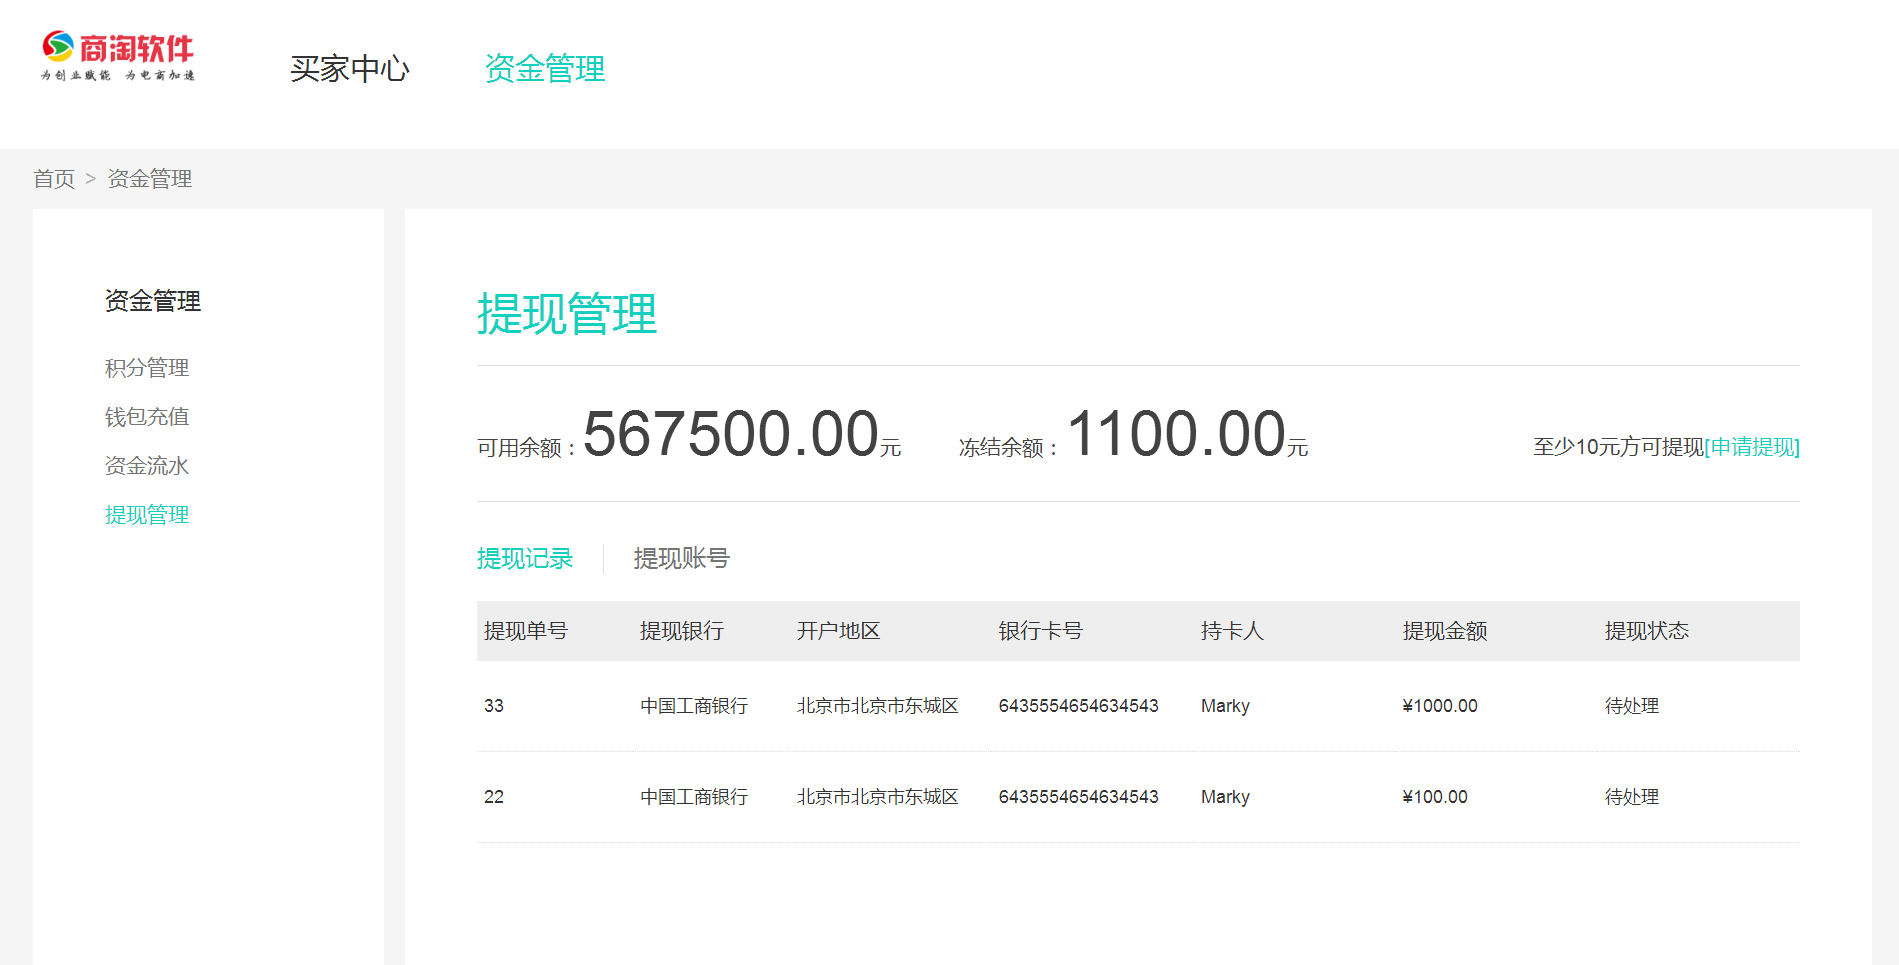Screen dimensions: 1899x965
Task: Click the 提现金额 column header
Action: click(x=1444, y=631)
